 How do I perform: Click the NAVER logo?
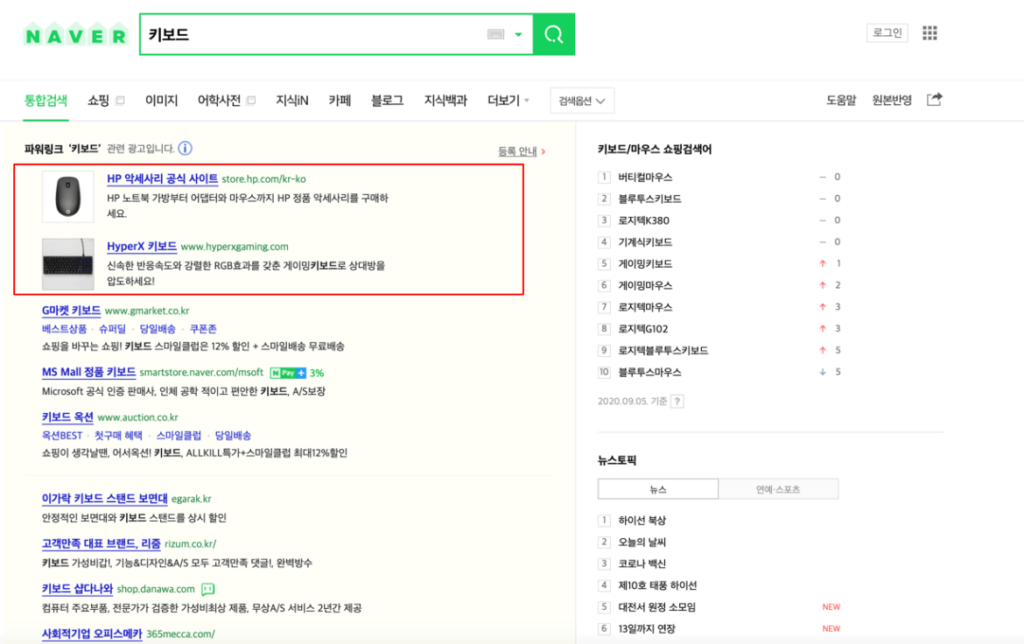pyautogui.click(x=76, y=35)
